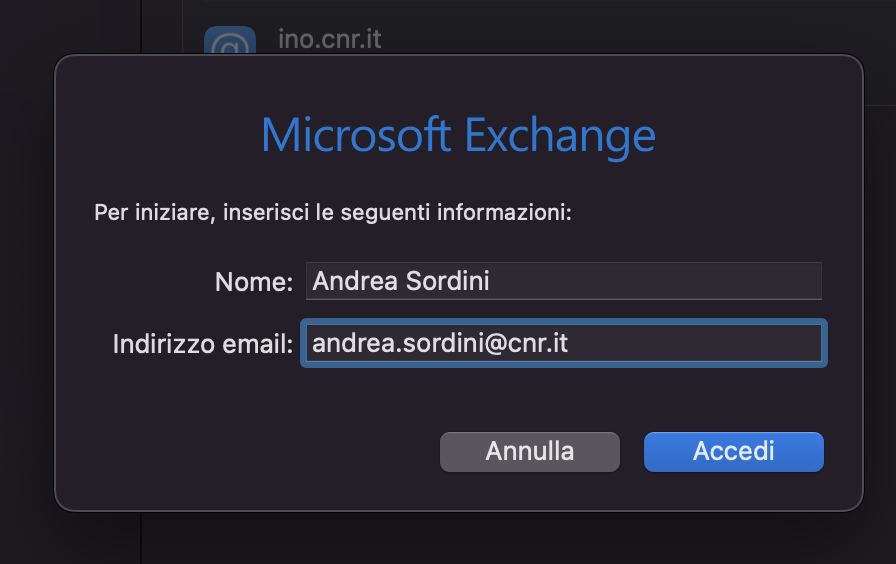Place cursor on "Andrea" in Nome field
The image size is (896, 564).
pyautogui.click(x=355, y=281)
